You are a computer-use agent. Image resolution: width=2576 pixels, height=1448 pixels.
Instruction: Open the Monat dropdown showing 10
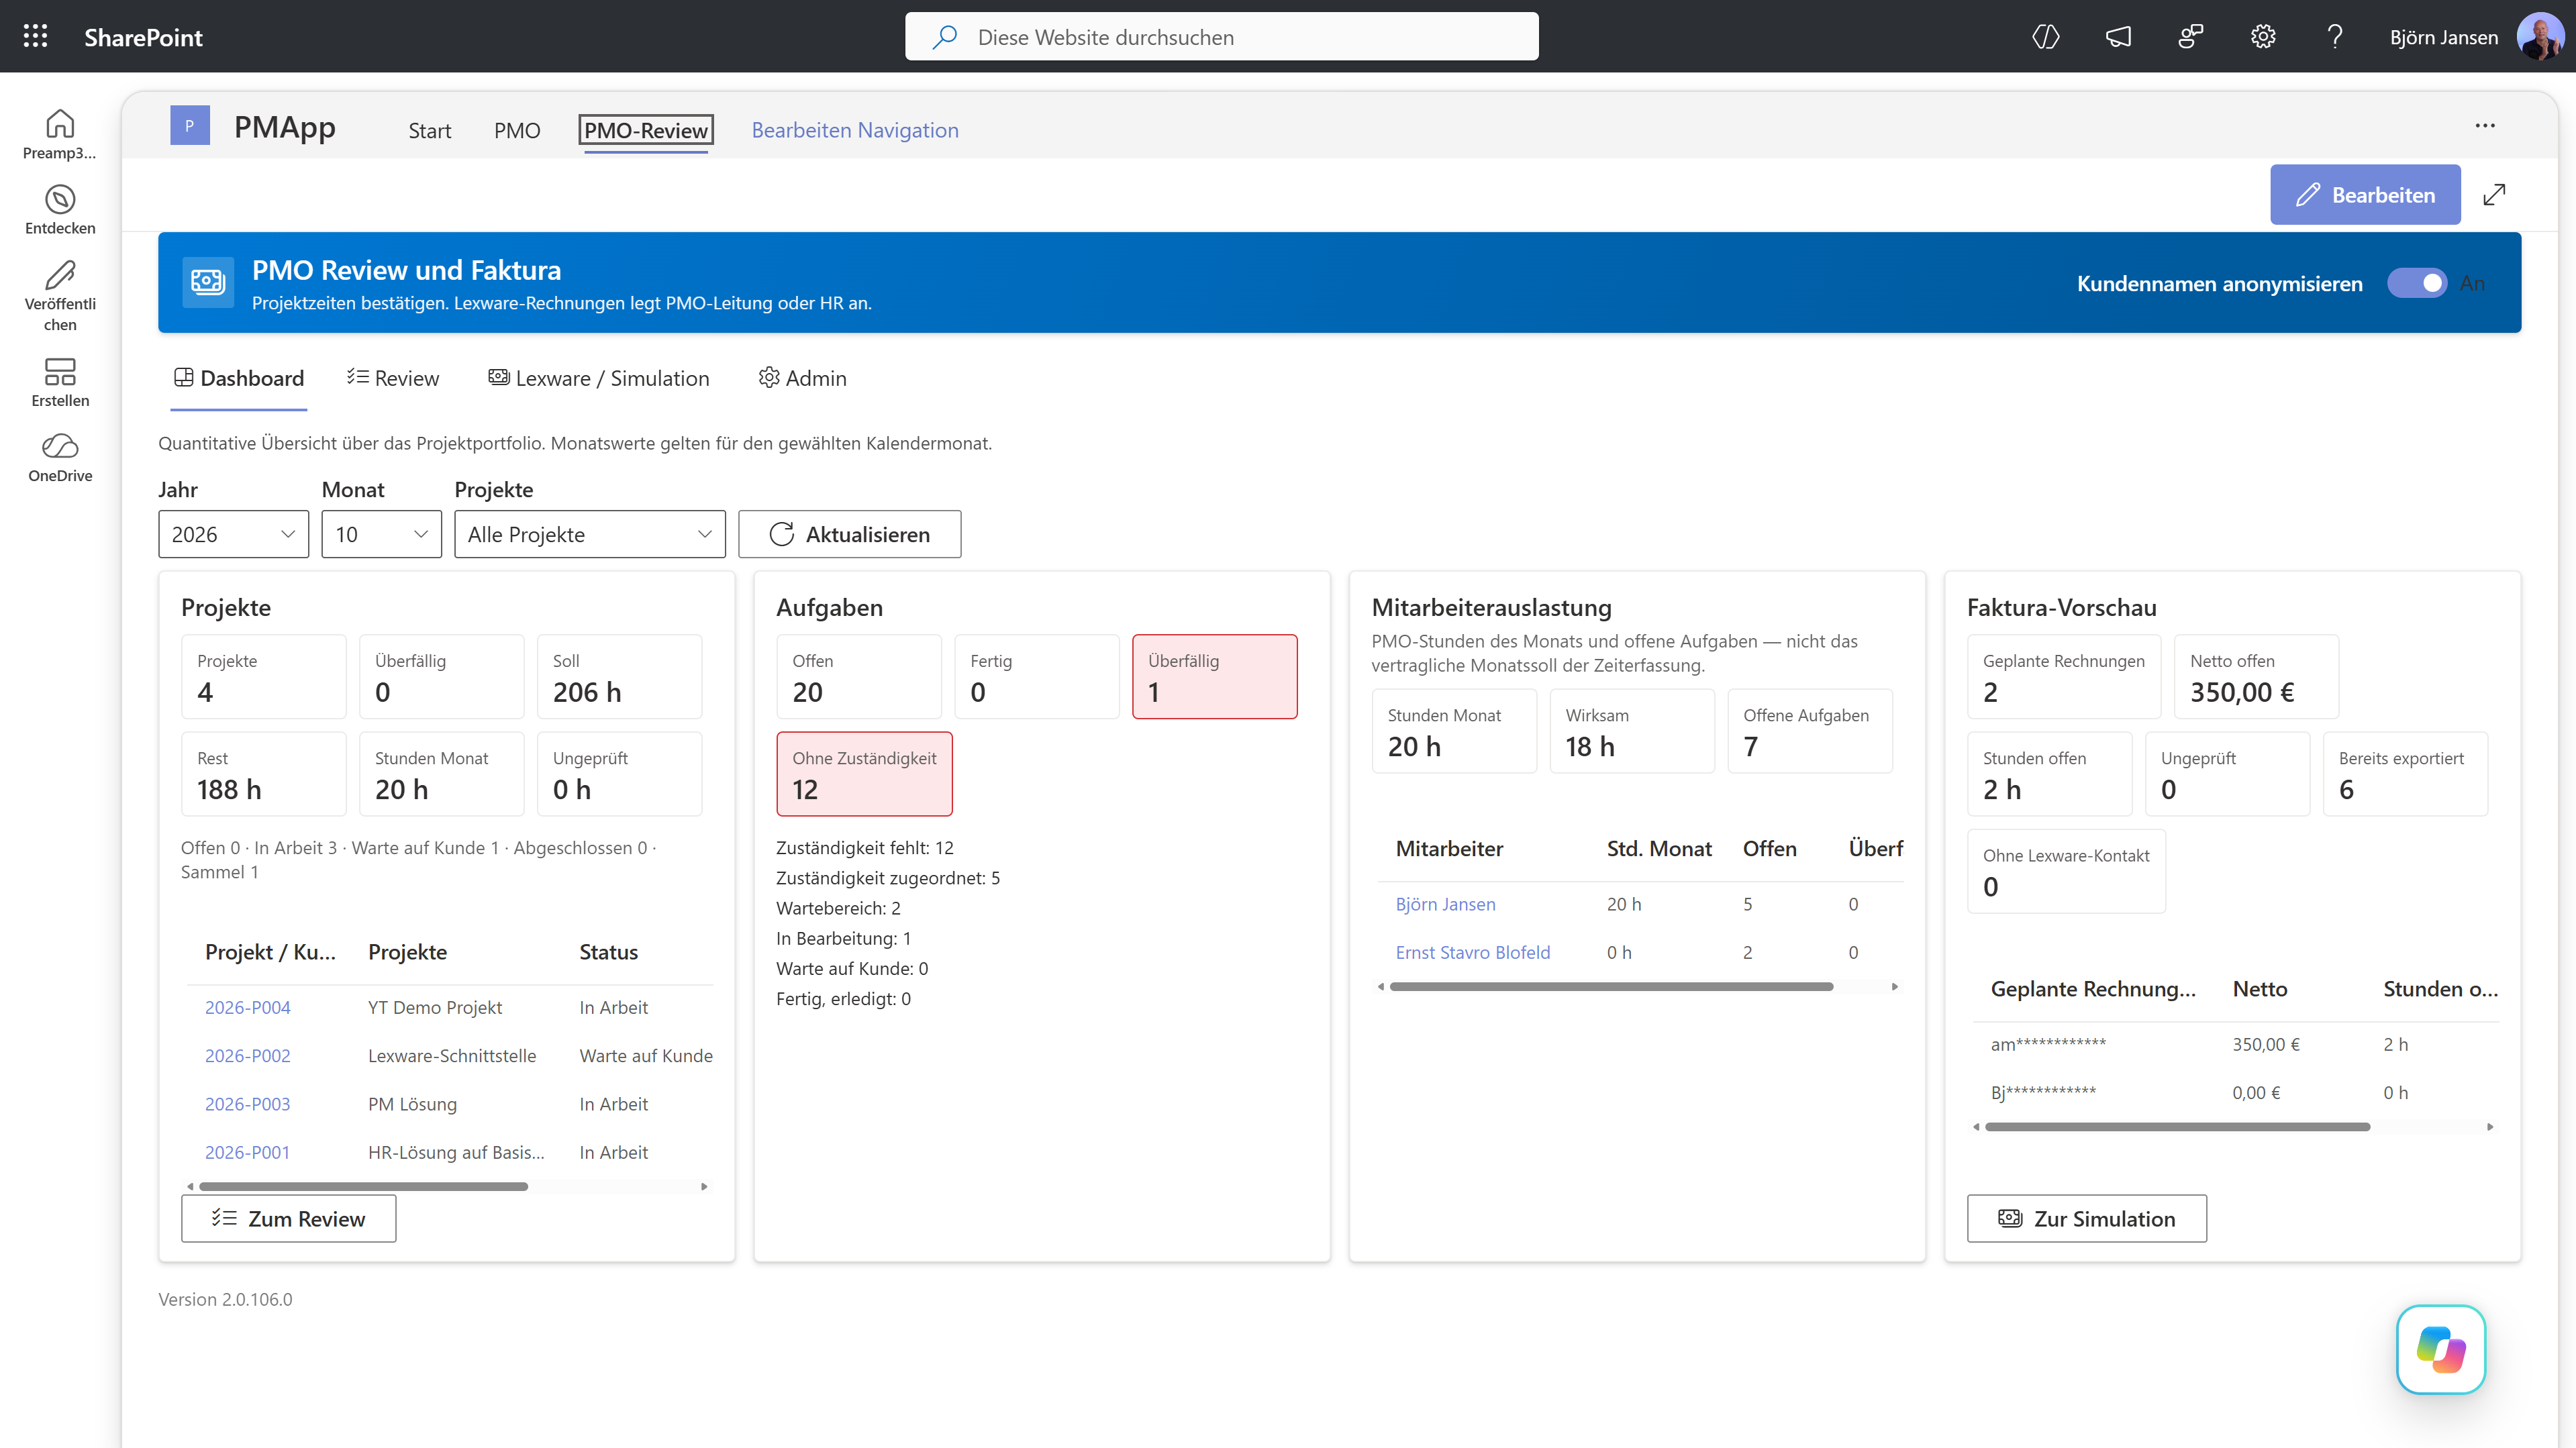[x=381, y=534]
